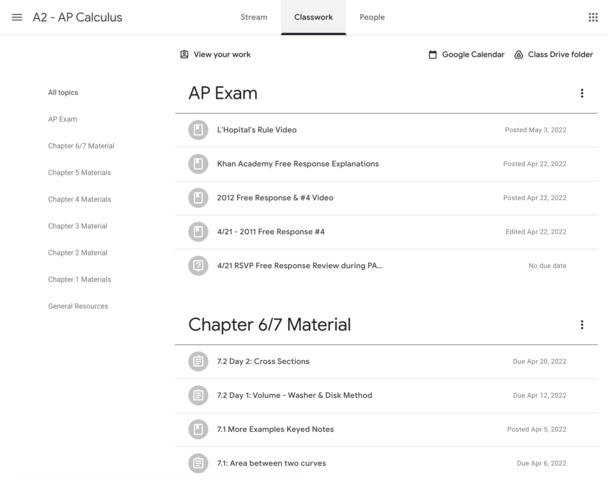Screen dimensions: 608x480
Task: Open Google Calendar link
Action: tap(473, 55)
